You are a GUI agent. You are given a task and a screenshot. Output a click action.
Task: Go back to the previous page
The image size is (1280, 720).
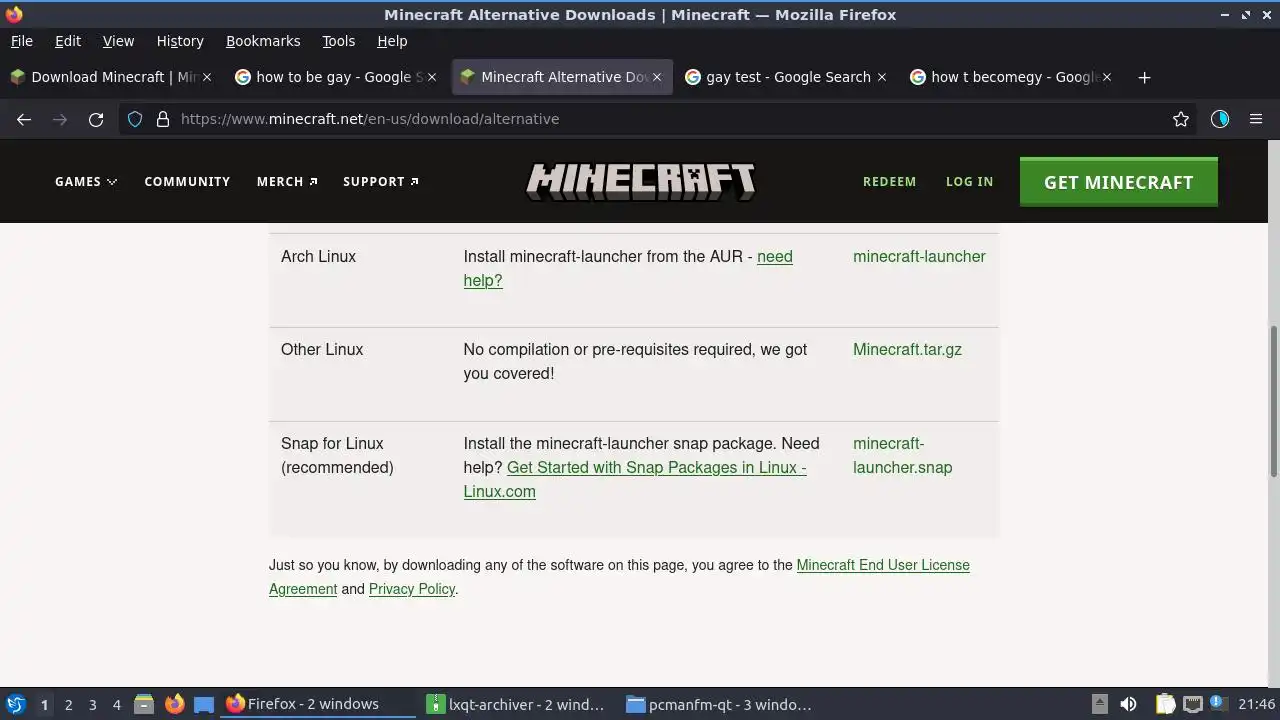(x=24, y=119)
